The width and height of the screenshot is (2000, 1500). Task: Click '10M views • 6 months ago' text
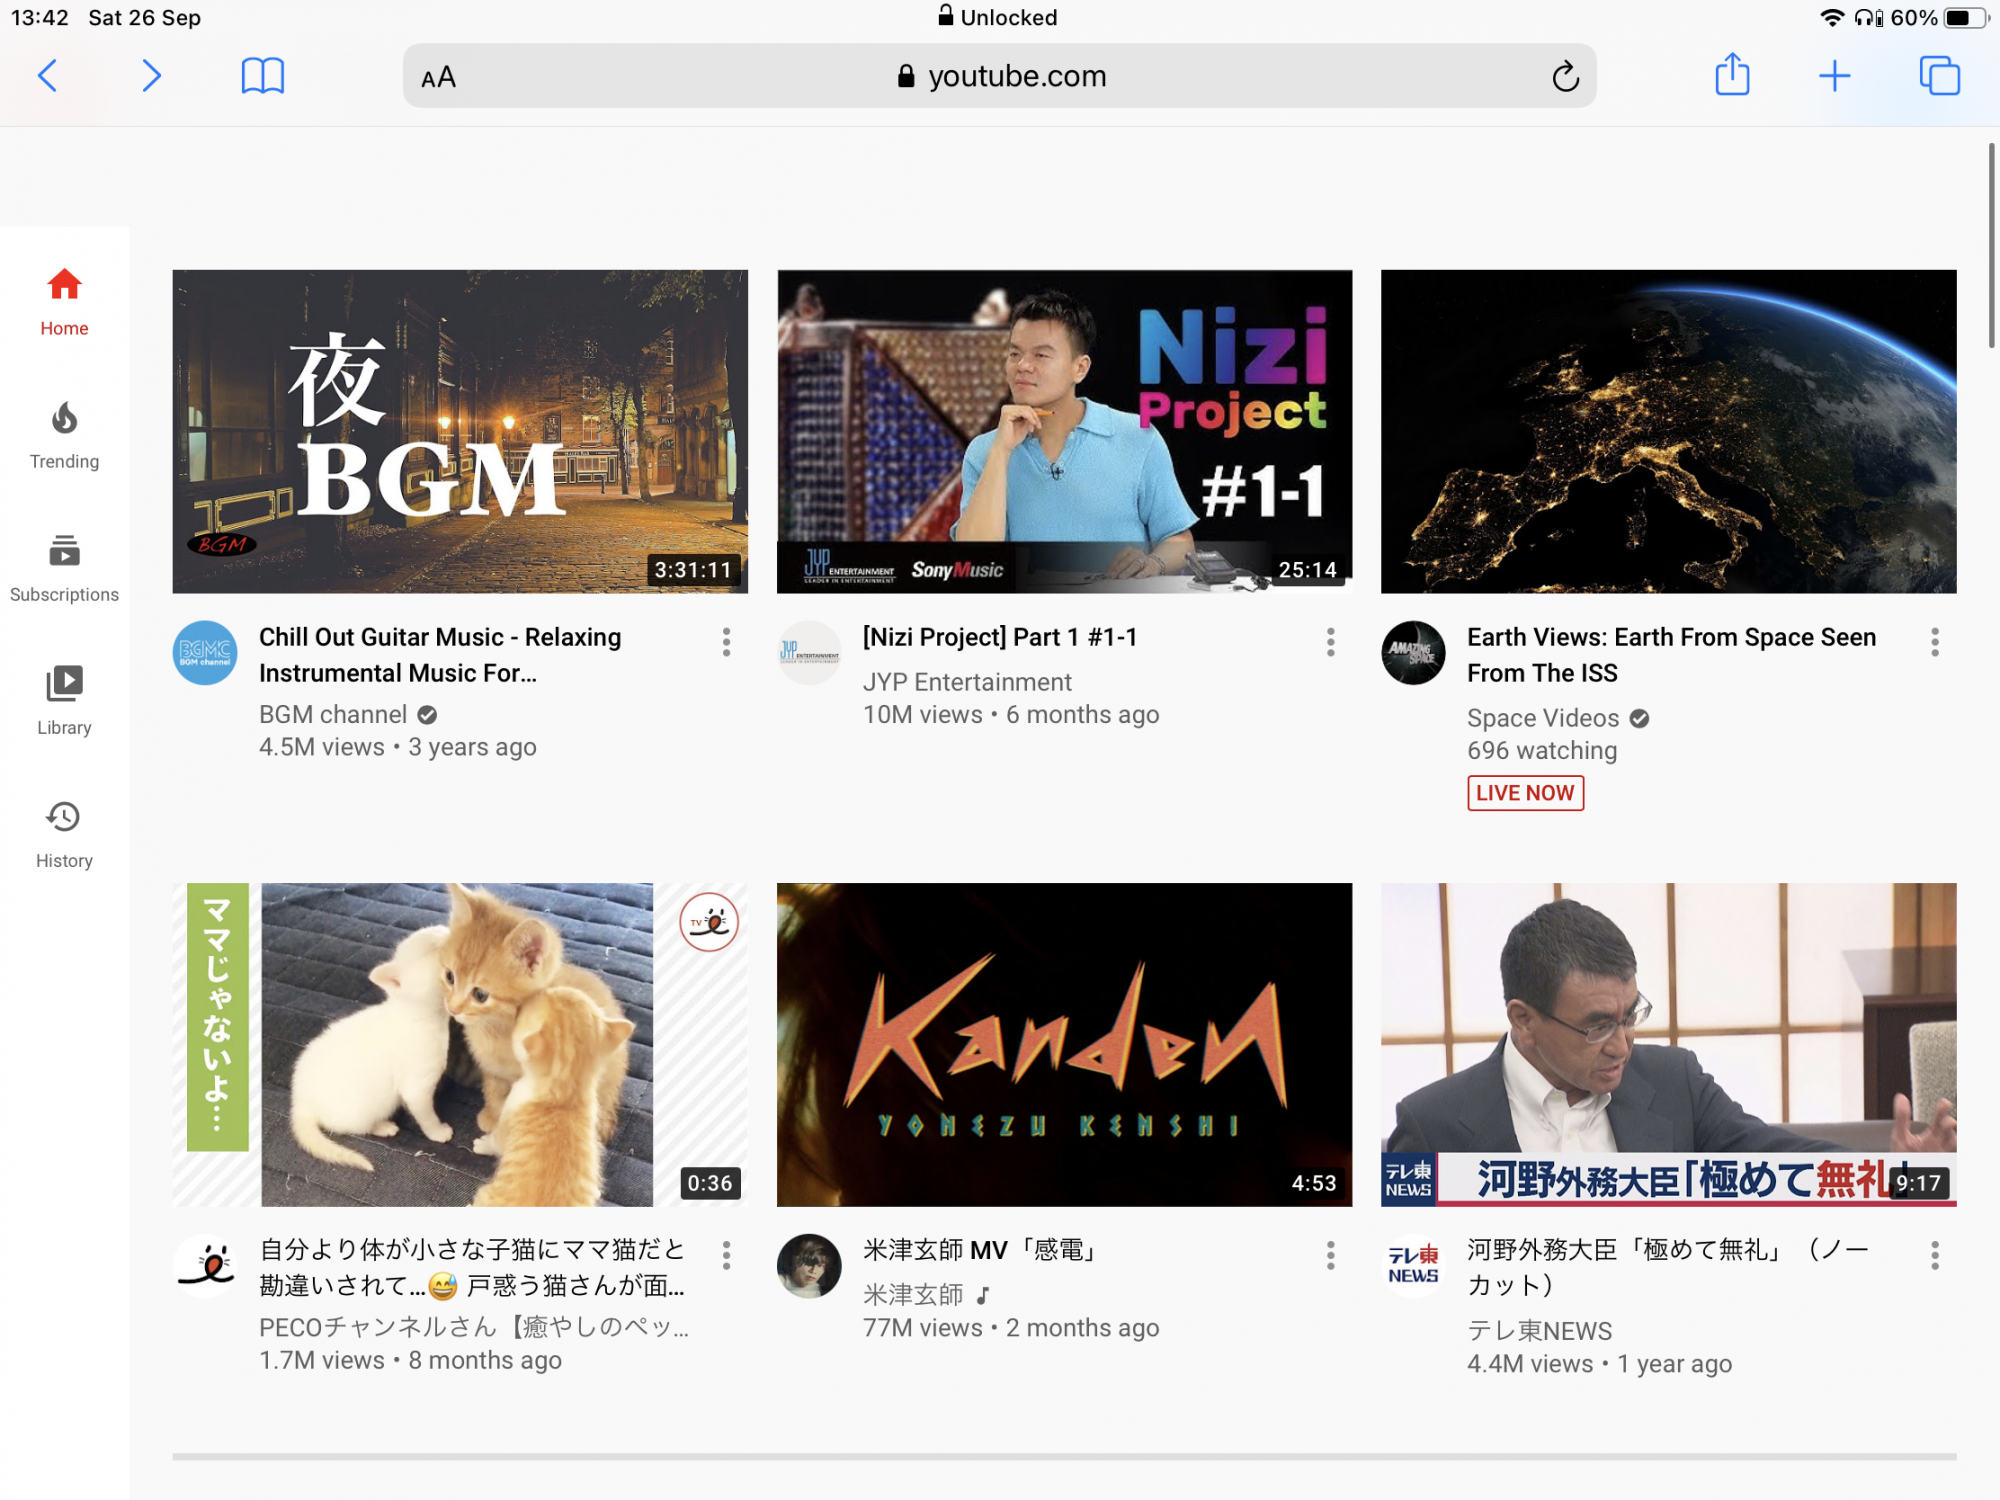pyautogui.click(x=1011, y=714)
